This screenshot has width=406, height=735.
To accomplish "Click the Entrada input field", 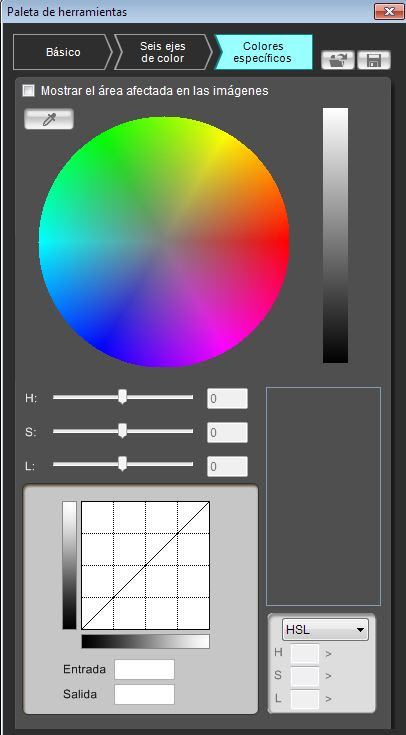I will (144, 669).
